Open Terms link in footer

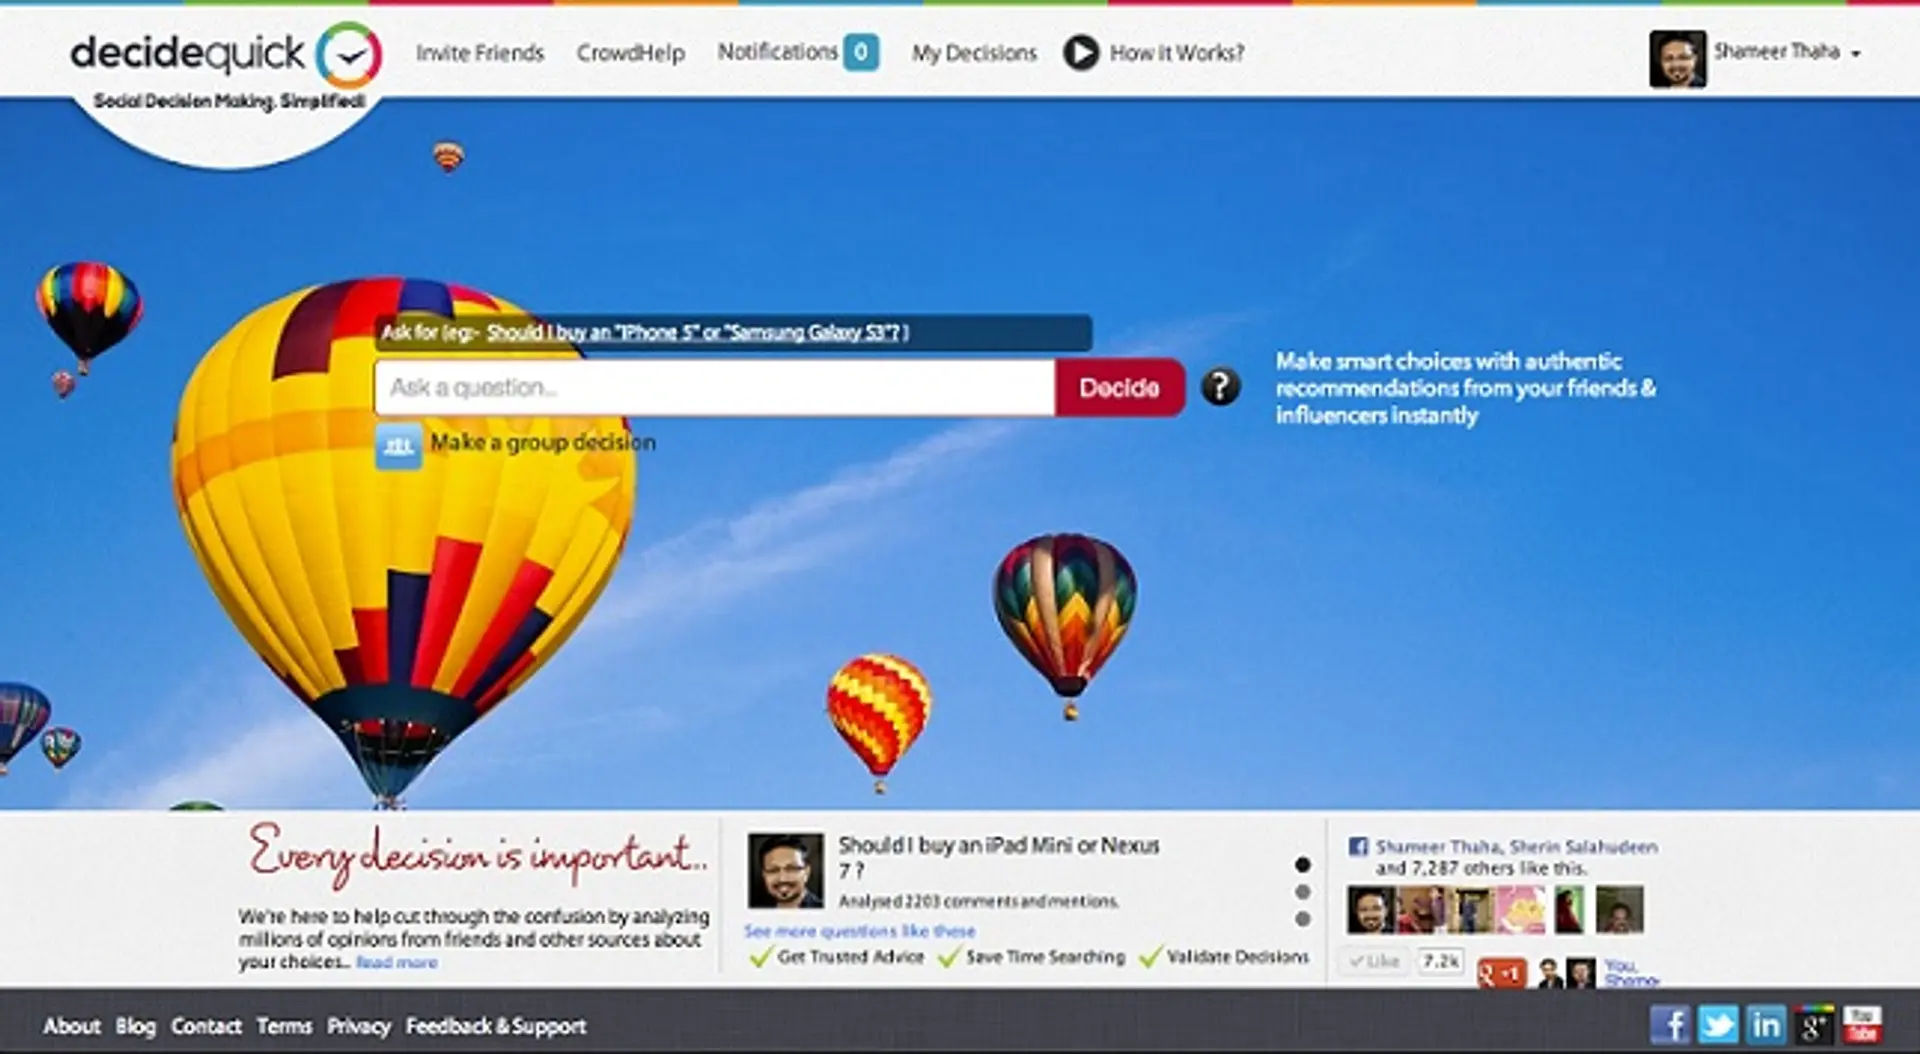[x=284, y=1026]
